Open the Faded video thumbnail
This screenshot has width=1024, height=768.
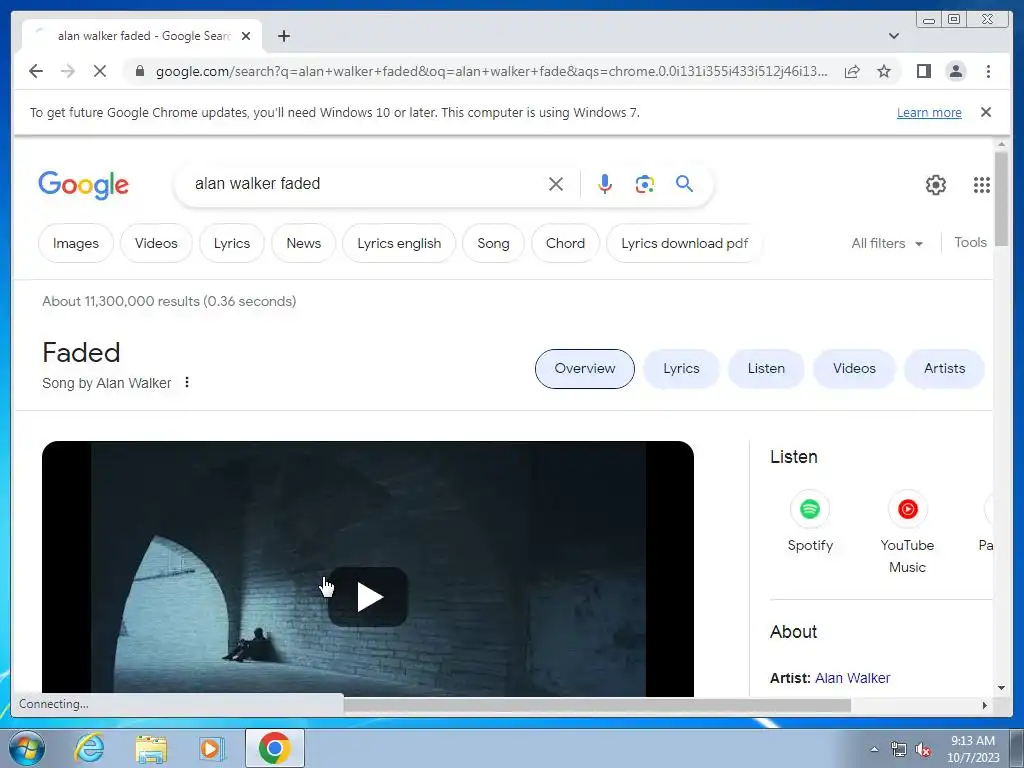368,568
